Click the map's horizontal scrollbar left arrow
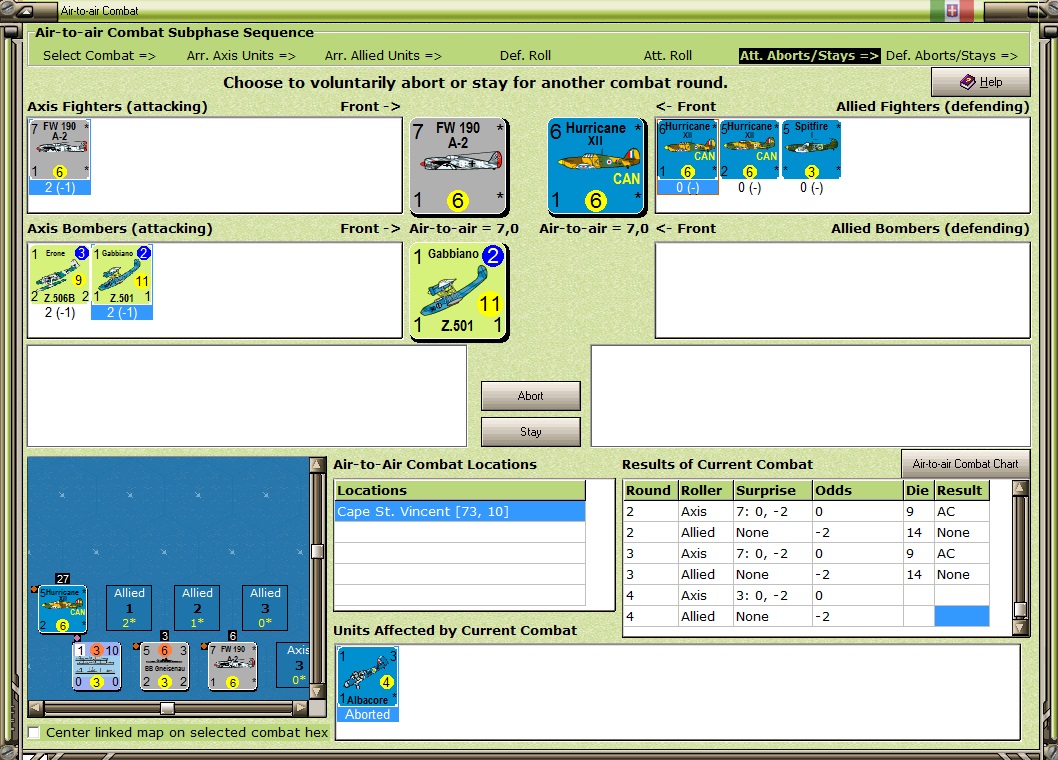The width and height of the screenshot is (1058, 760). coord(36,708)
